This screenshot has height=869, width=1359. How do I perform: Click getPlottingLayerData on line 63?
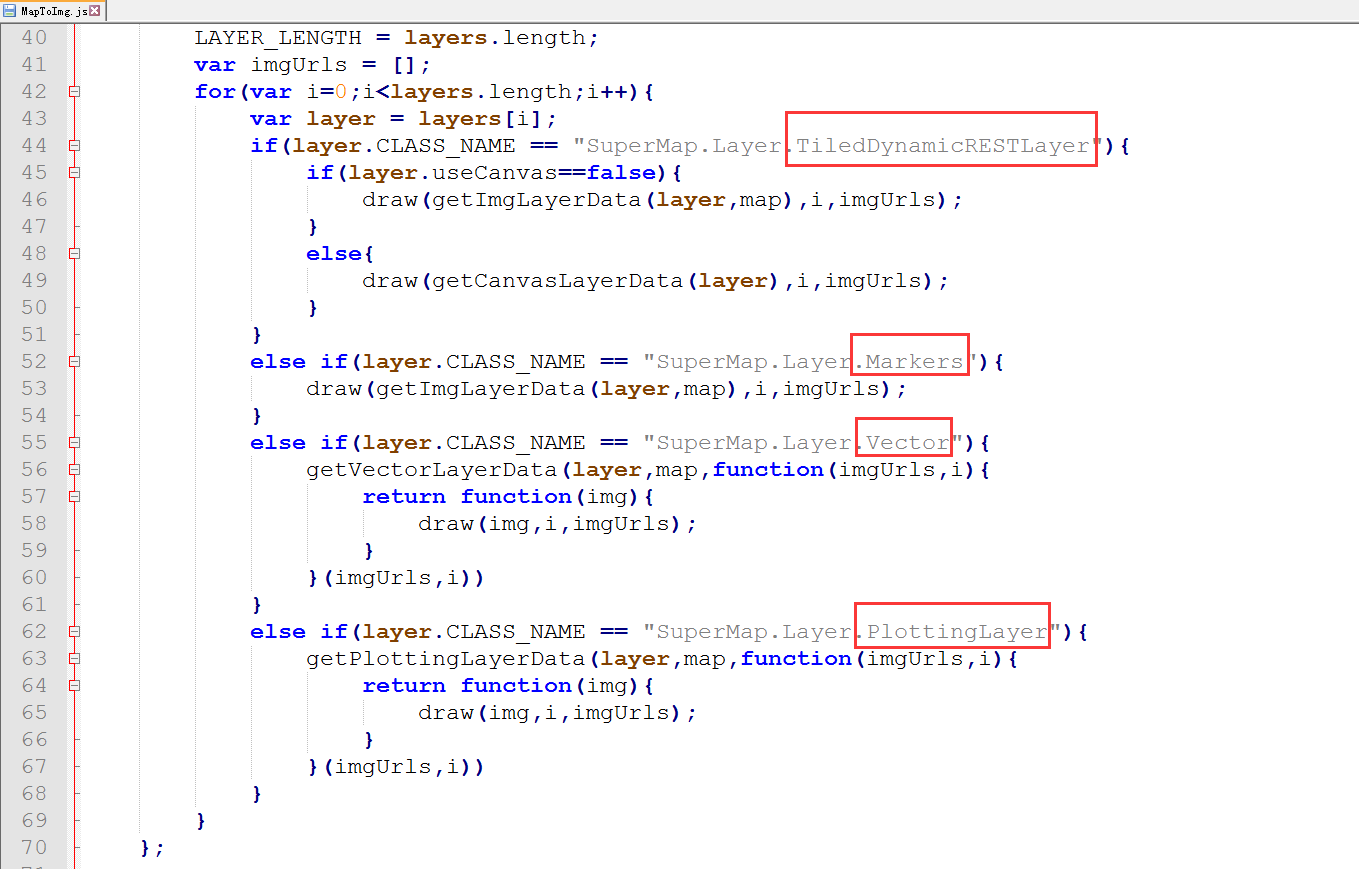[x=446, y=659]
